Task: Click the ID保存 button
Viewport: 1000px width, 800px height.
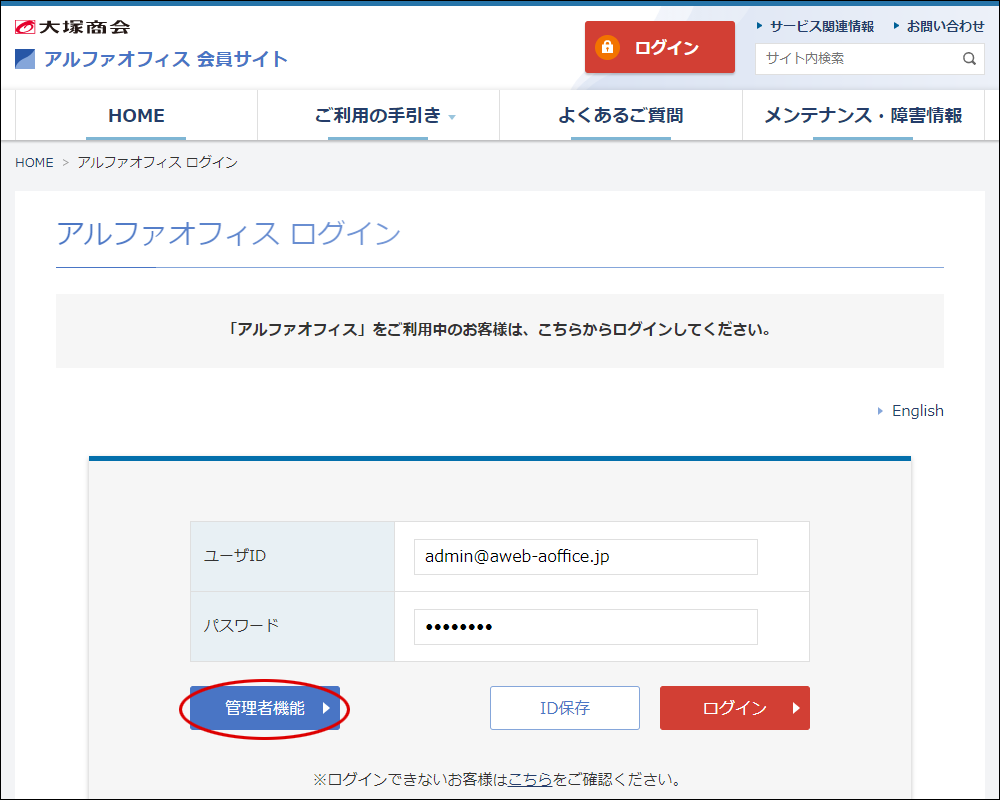Action: click(564, 708)
